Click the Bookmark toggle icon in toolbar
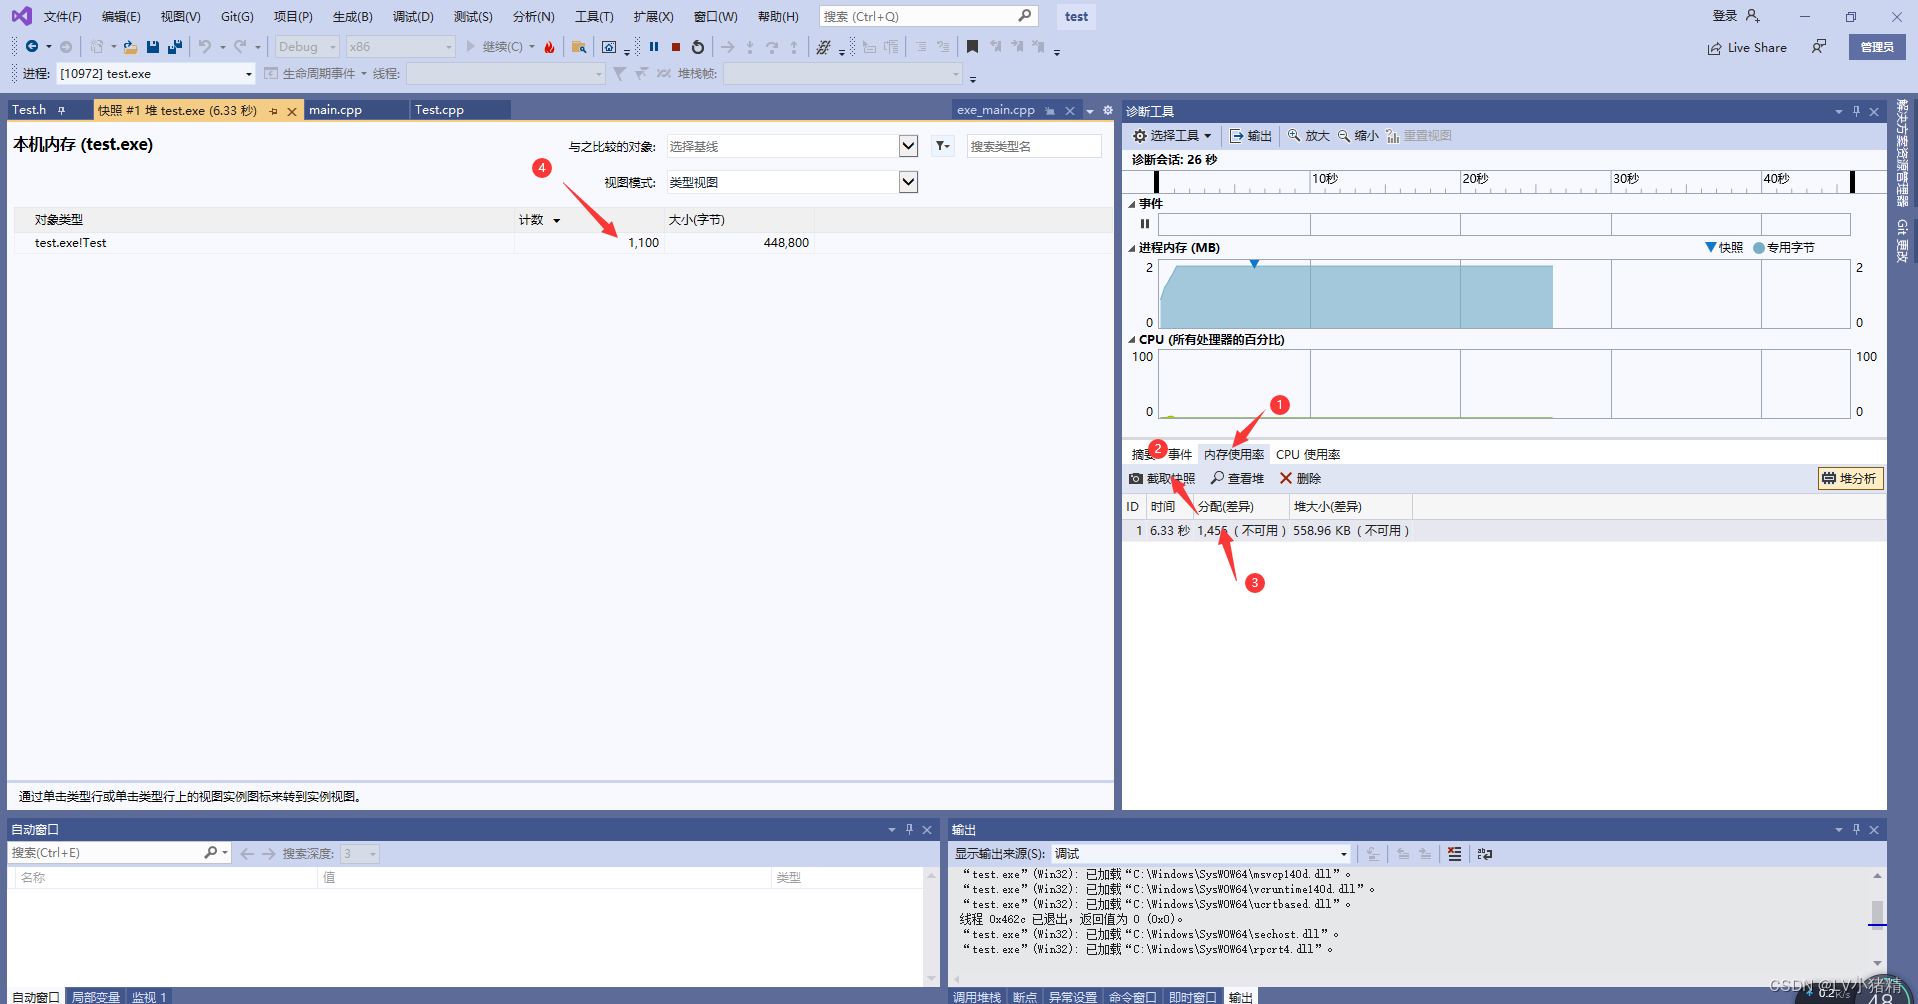Viewport: 1918px width, 1004px height. (x=972, y=47)
